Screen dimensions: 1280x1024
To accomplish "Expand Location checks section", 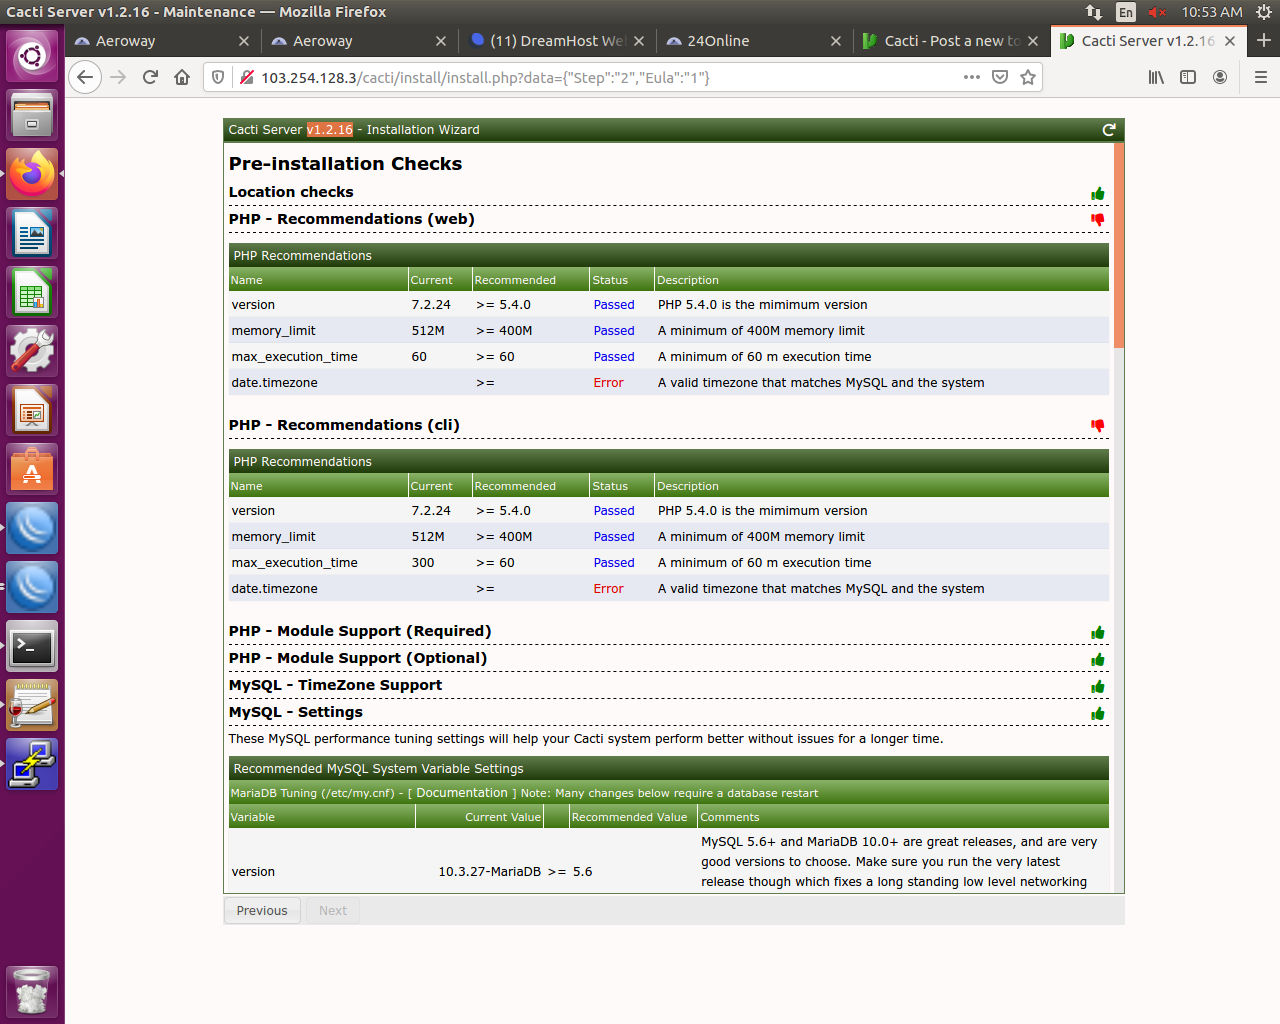I will (291, 192).
